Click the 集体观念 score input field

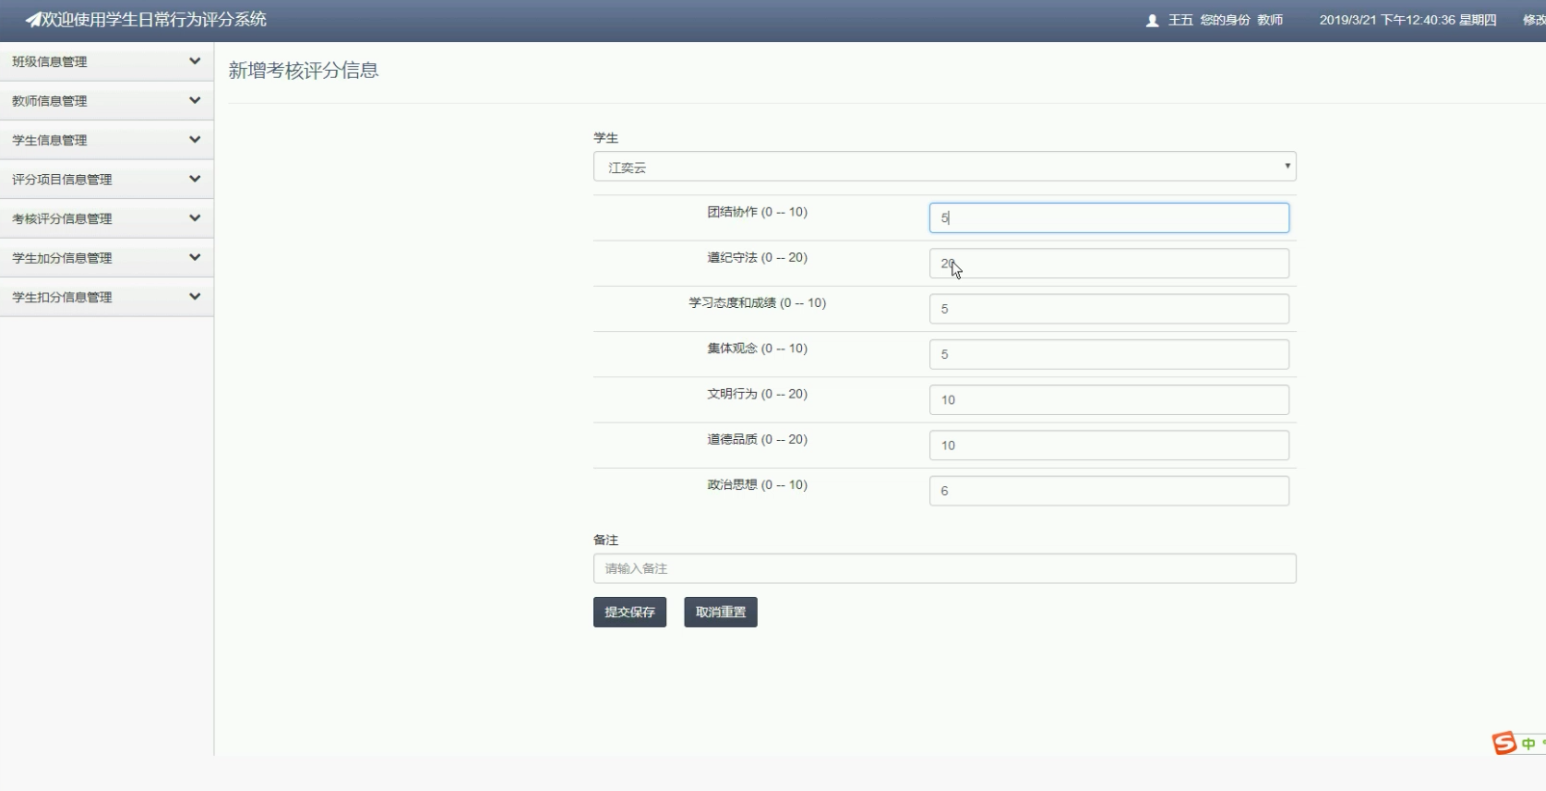(x=1109, y=354)
